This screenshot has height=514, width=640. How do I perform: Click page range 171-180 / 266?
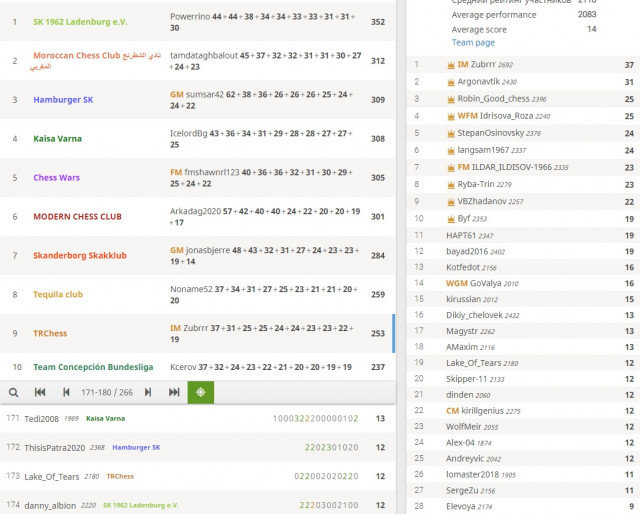107,392
